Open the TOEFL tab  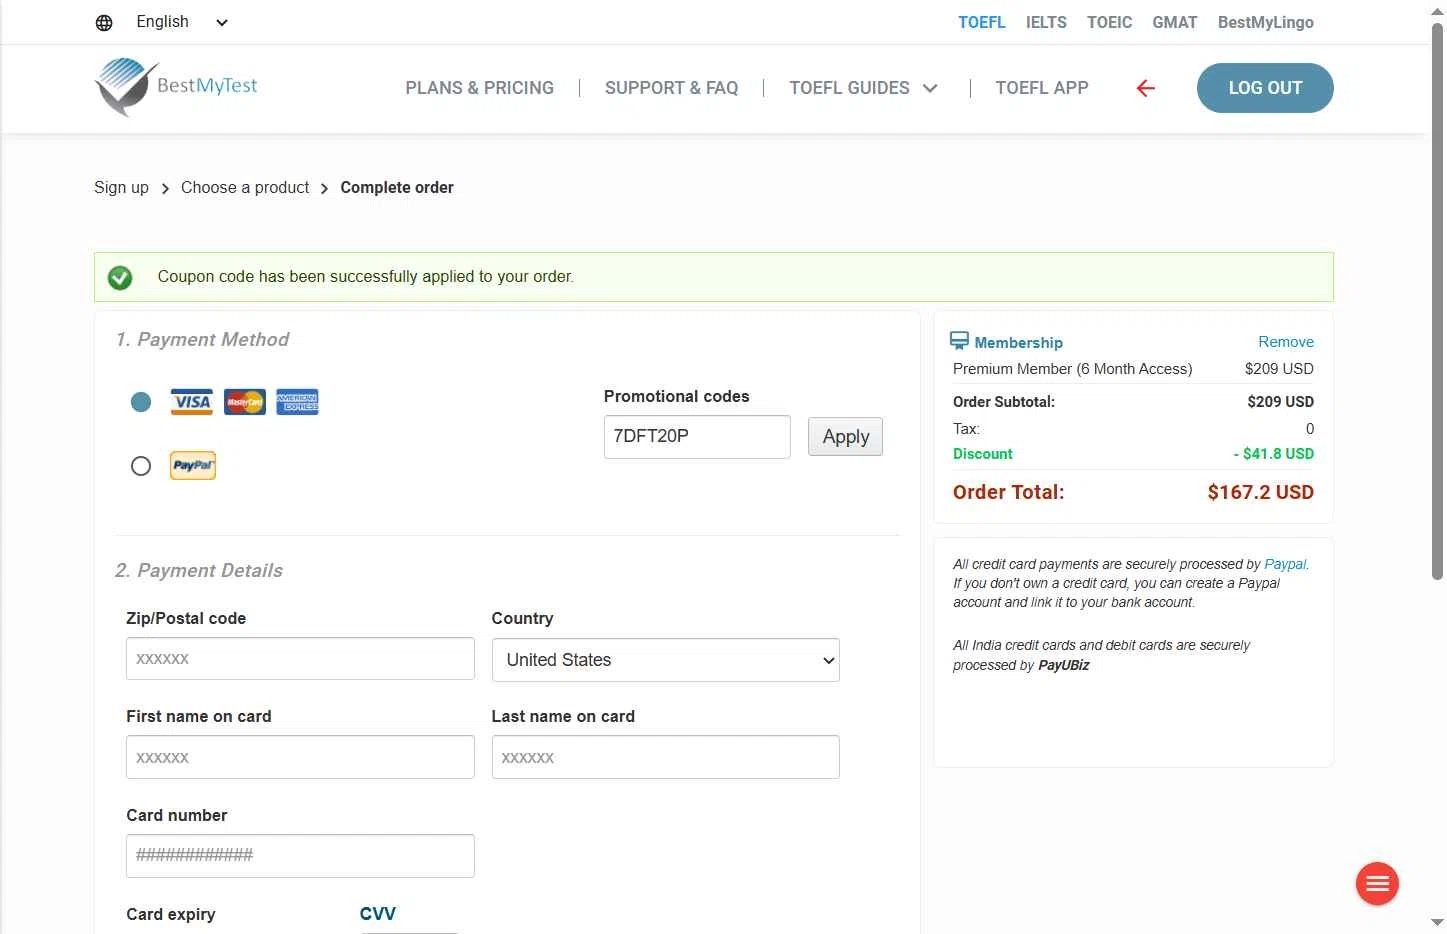point(981,22)
